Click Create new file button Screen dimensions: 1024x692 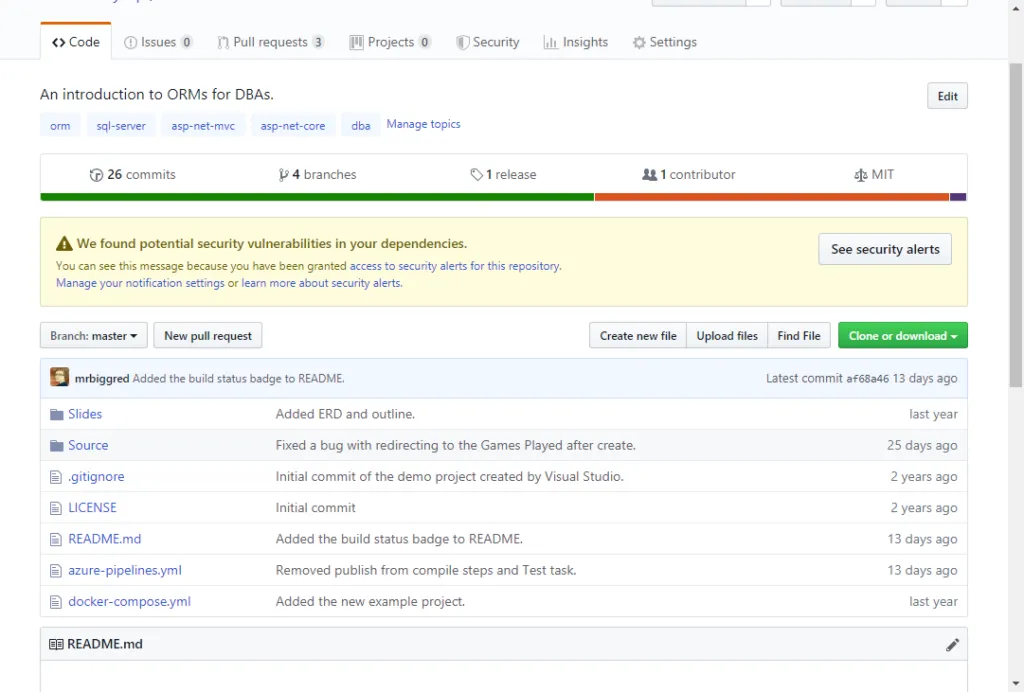[638, 336]
